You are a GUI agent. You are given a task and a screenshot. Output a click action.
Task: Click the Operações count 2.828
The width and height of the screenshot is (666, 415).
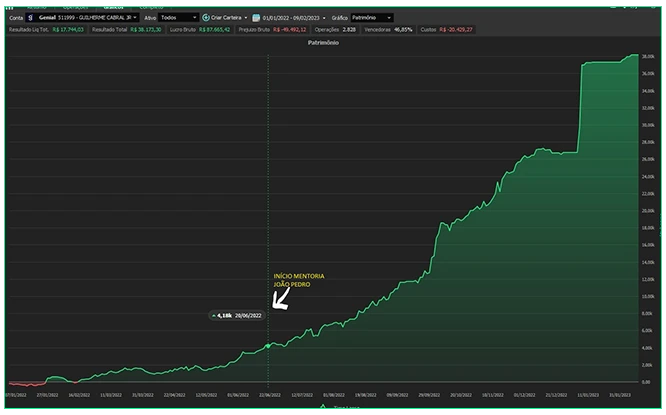click(349, 30)
